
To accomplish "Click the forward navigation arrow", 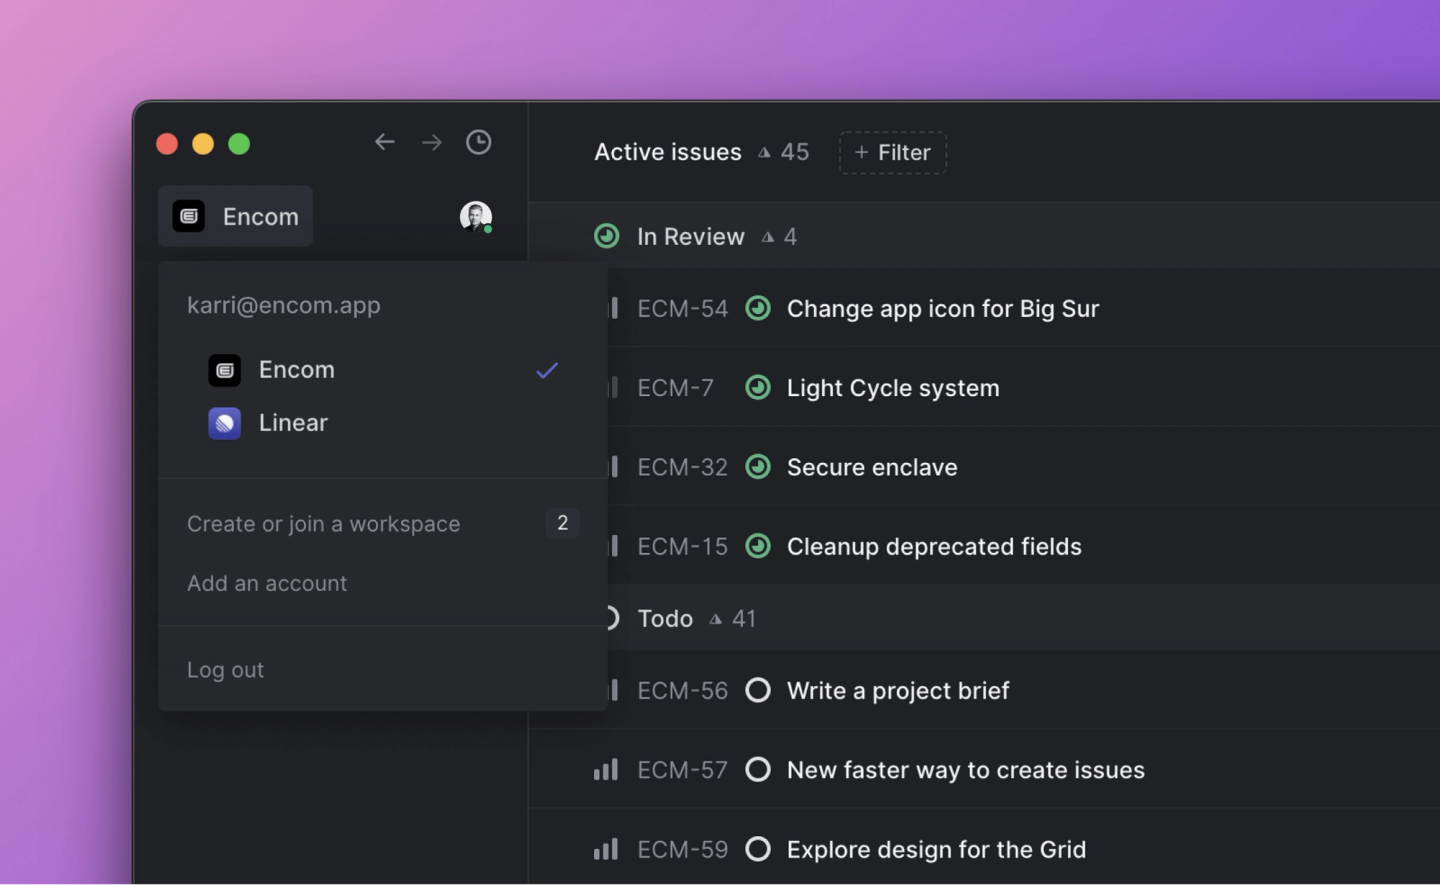I will point(432,142).
